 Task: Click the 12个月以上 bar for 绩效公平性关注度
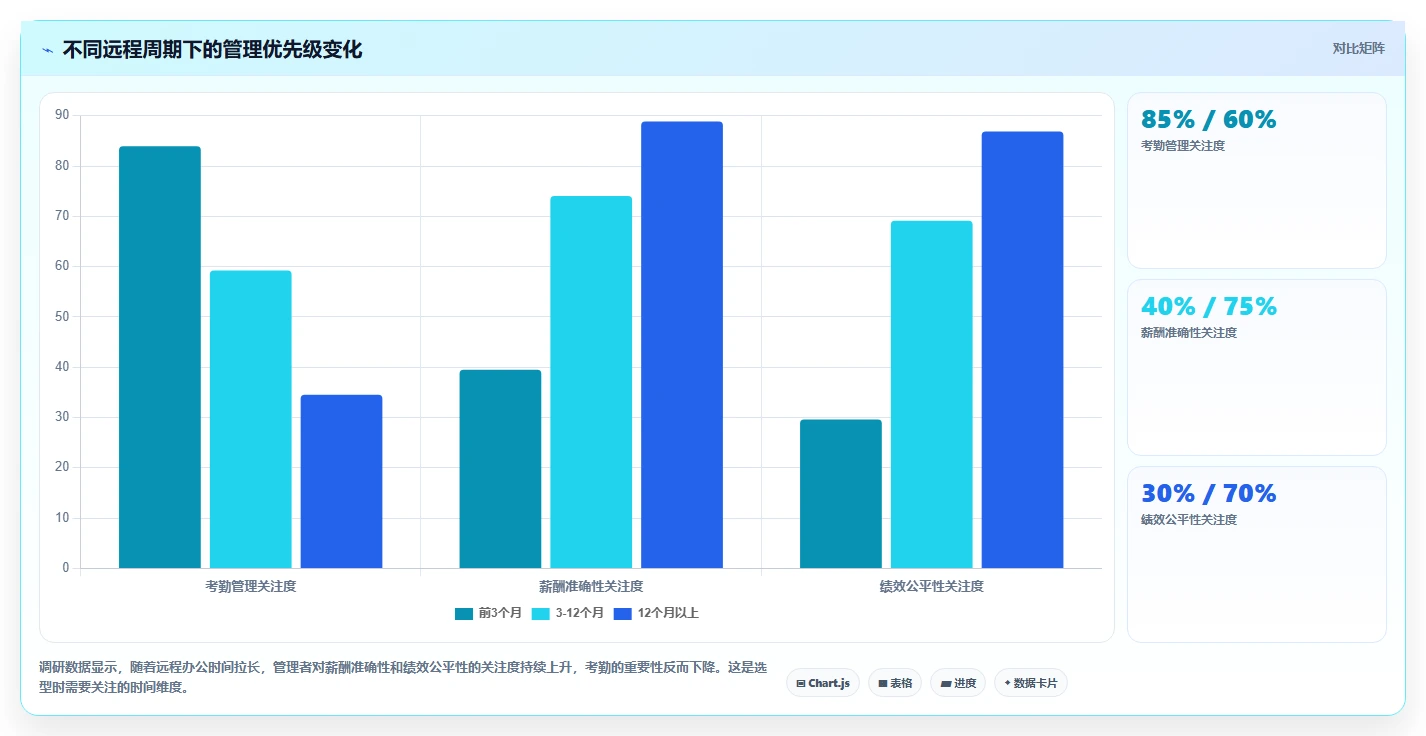[1022, 350]
